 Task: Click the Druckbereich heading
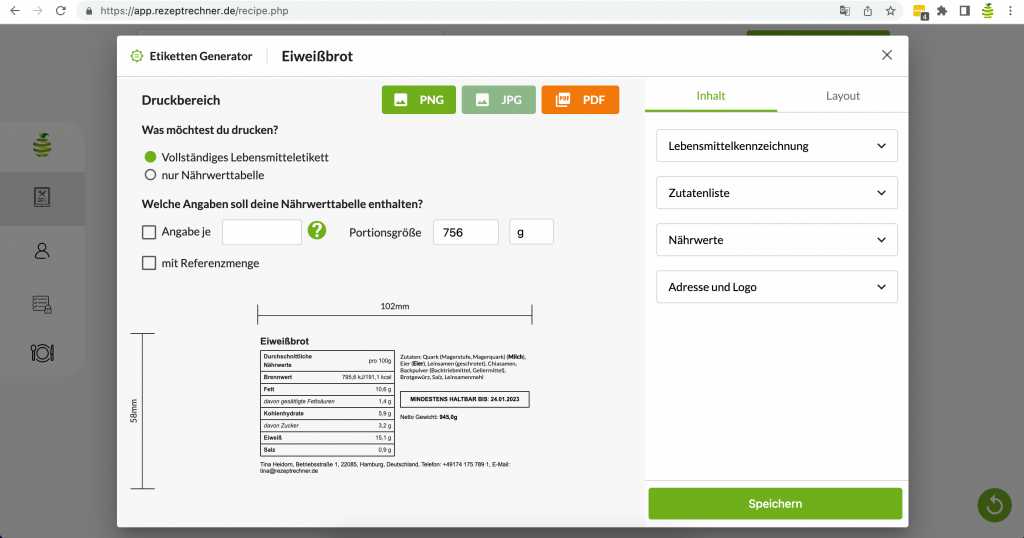181,100
